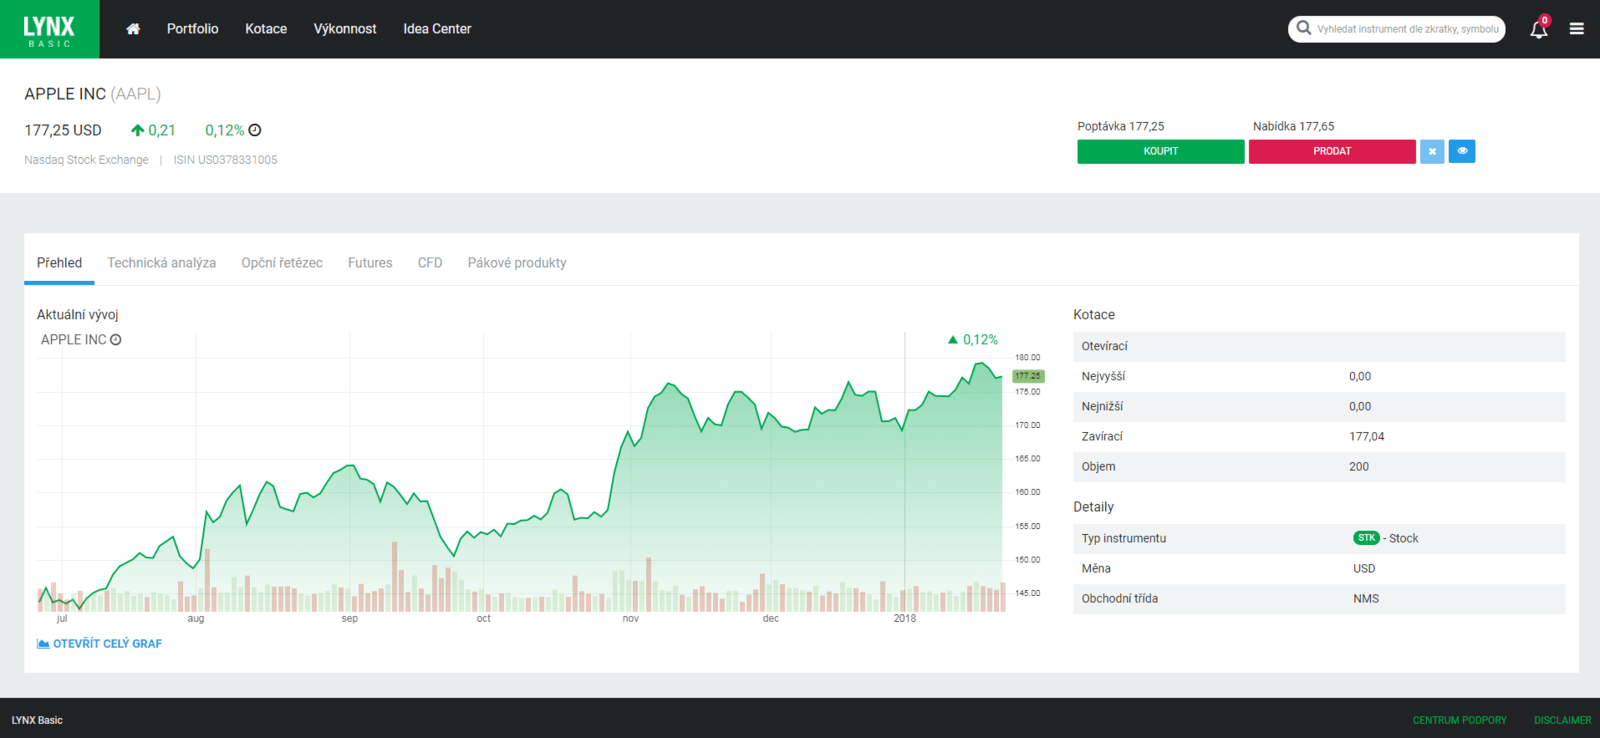Viewport: 1600px width, 738px height.
Task: Click the Aktuální vývoj heading
Action: click(78, 314)
